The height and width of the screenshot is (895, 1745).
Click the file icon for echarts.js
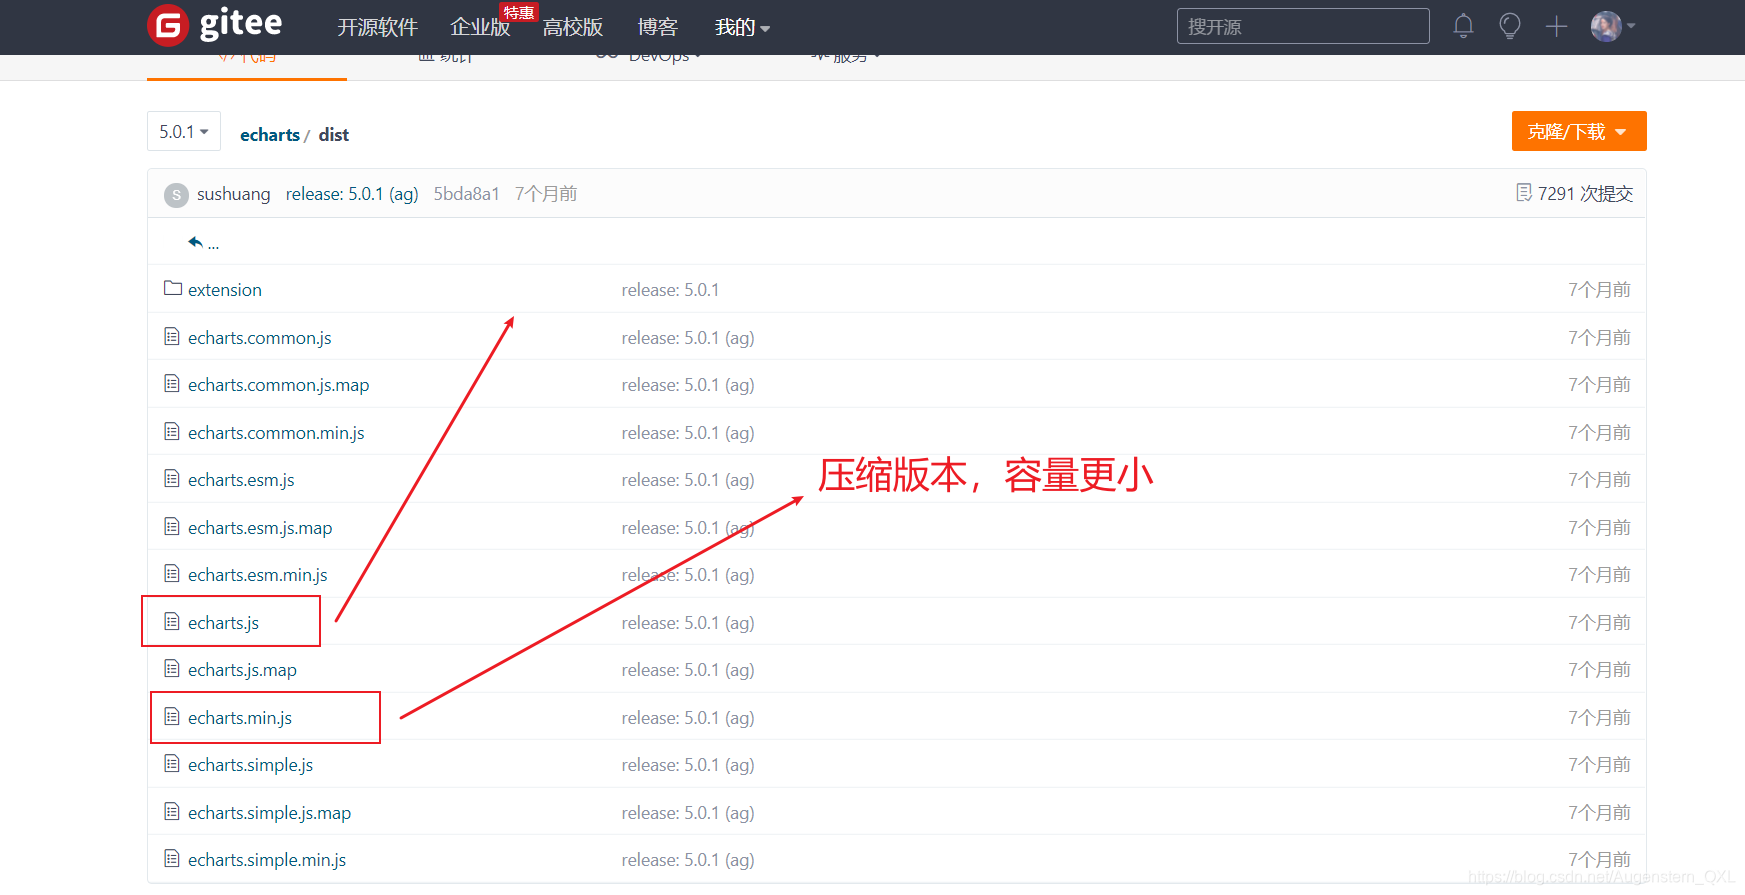(172, 621)
